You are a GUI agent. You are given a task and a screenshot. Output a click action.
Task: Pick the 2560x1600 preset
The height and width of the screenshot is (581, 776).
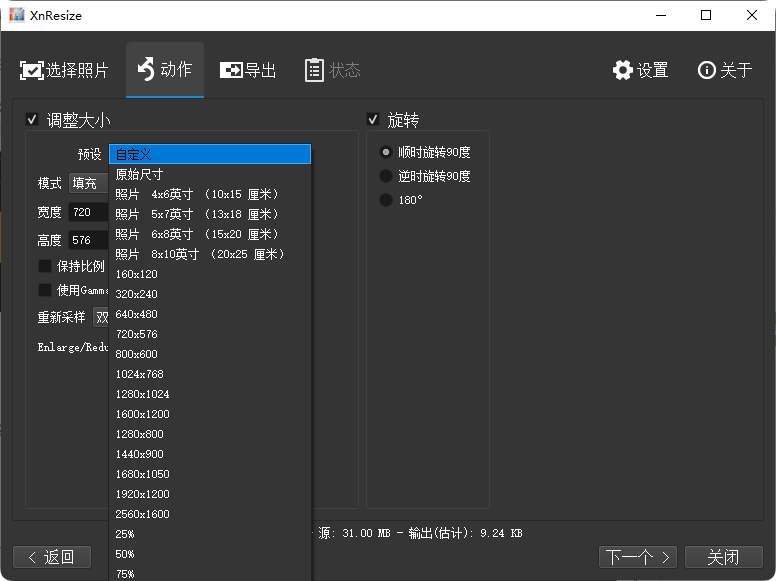[x=210, y=514]
